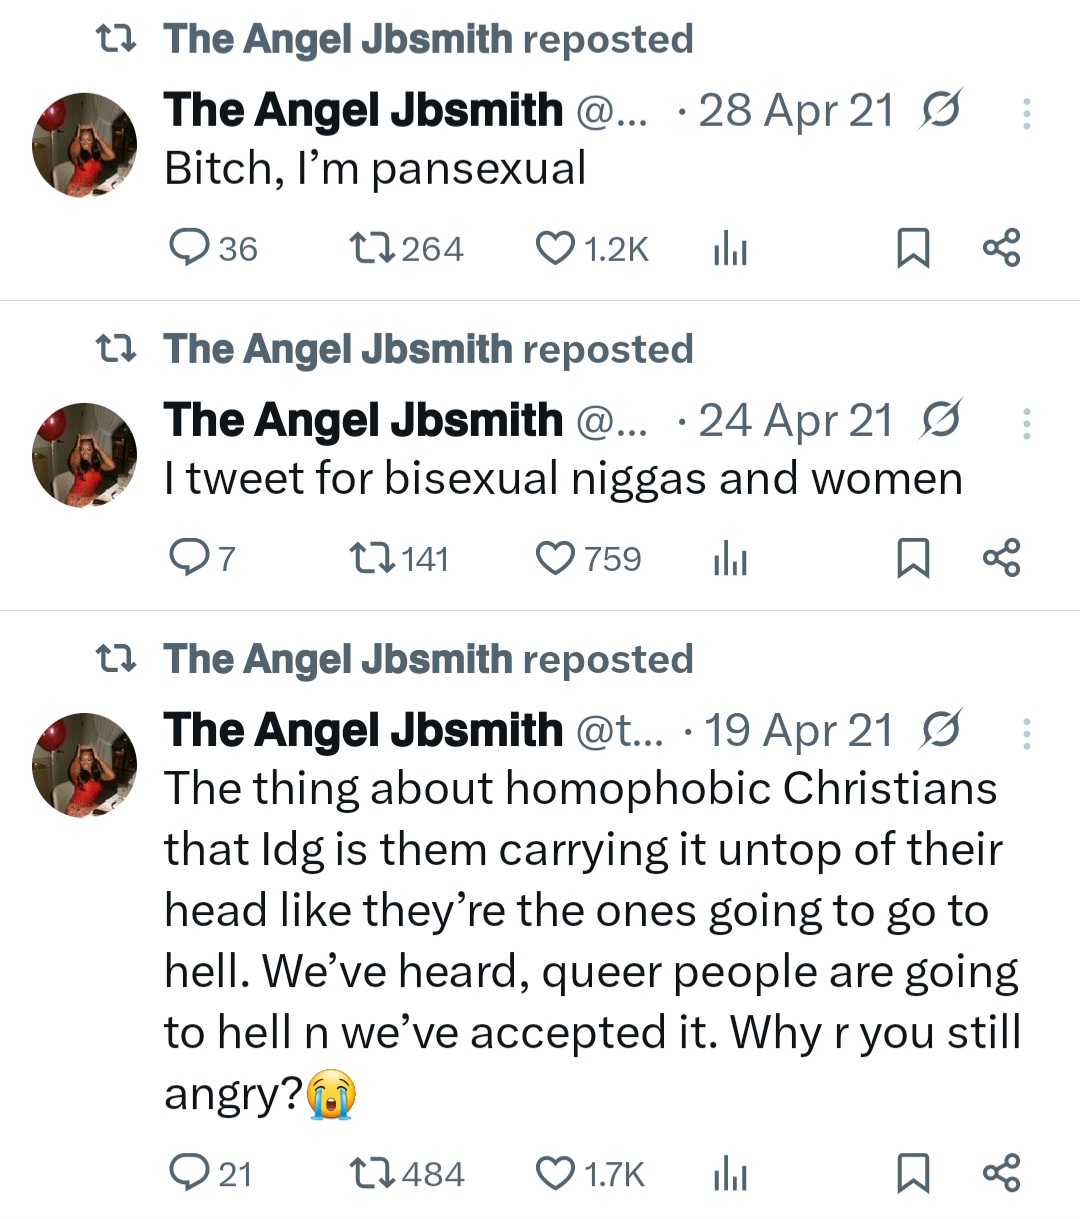
Task: Like the tweet with 759 likes
Action: tap(556, 558)
